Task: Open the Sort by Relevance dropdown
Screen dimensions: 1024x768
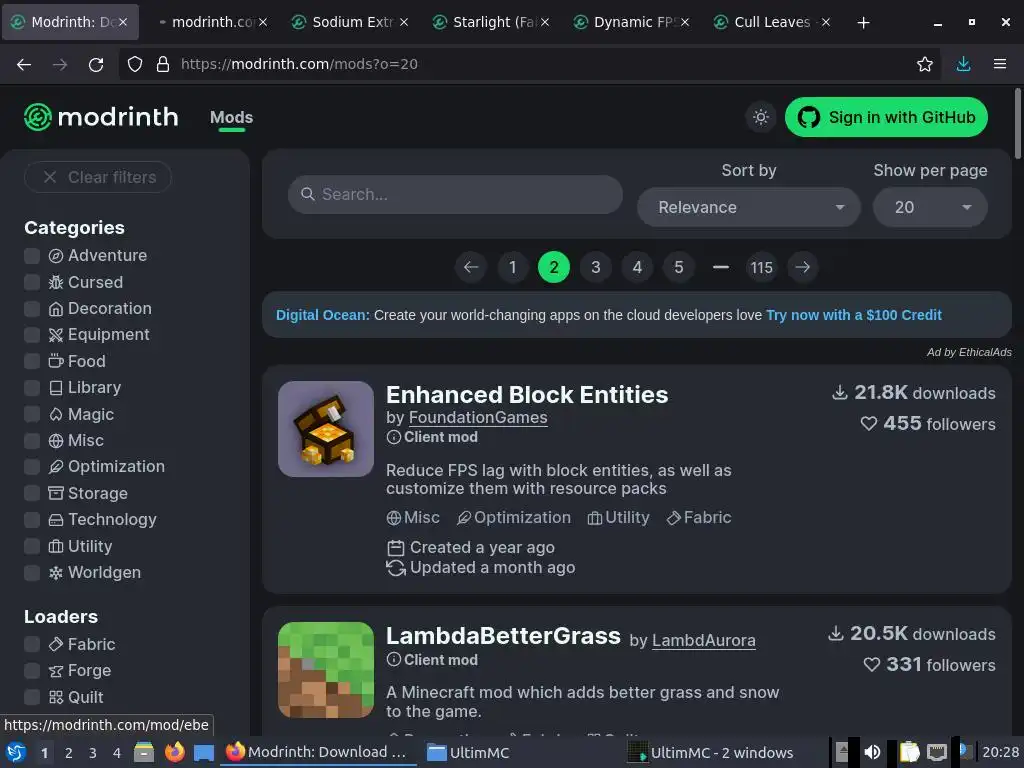Action: tap(749, 208)
